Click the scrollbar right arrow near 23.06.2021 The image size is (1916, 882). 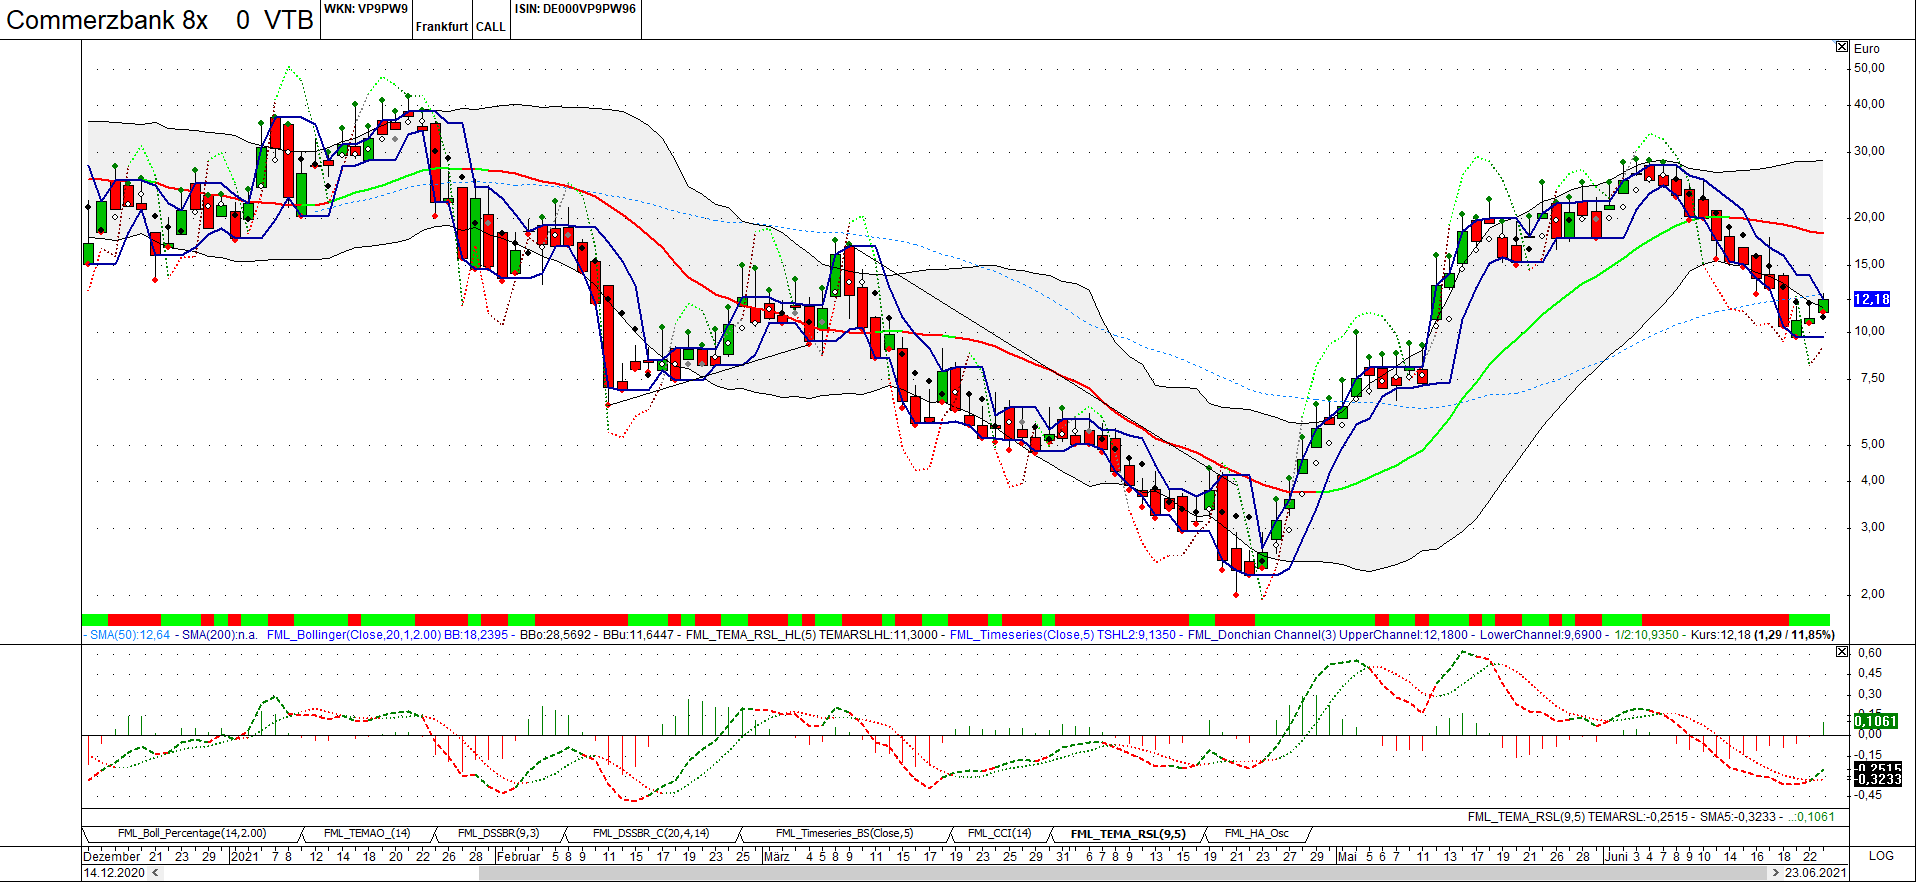pos(1776,872)
